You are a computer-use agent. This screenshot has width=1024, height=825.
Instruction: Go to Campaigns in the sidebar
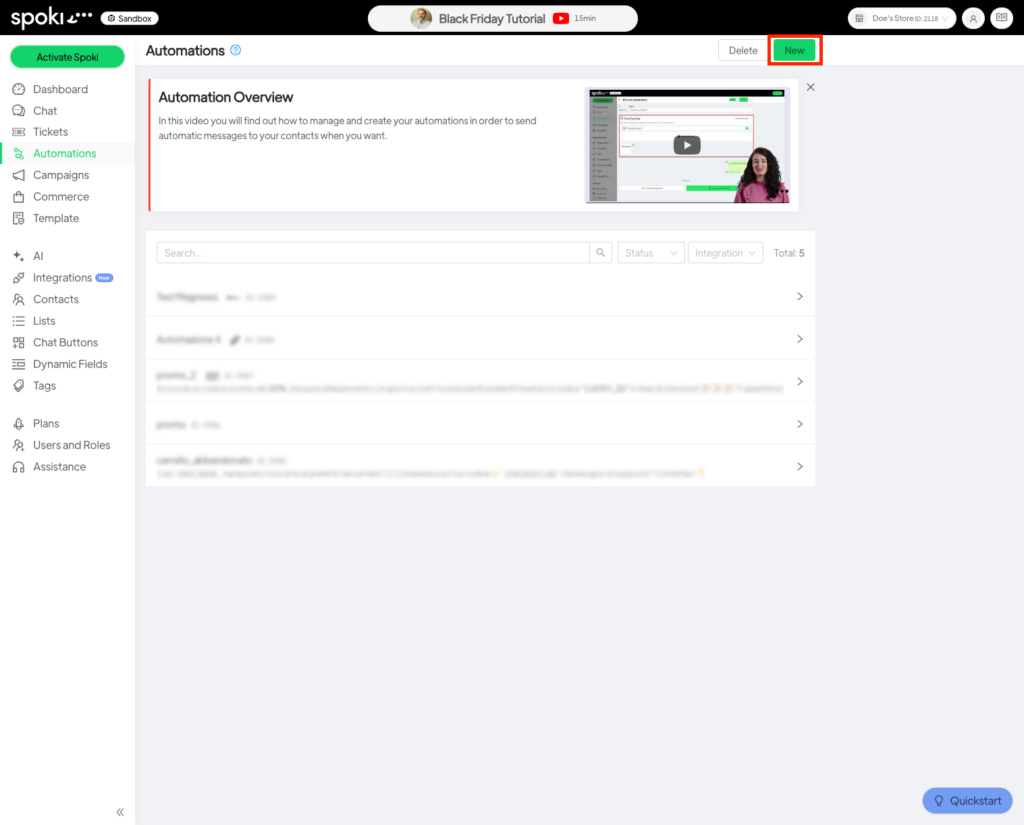(60, 175)
